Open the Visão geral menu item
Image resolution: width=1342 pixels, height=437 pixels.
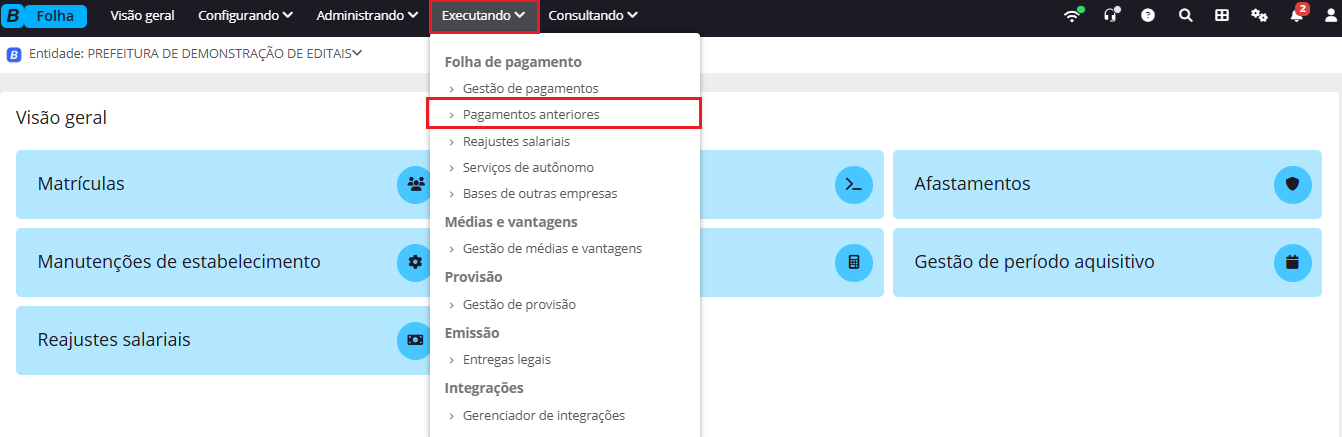click(142, 16)
